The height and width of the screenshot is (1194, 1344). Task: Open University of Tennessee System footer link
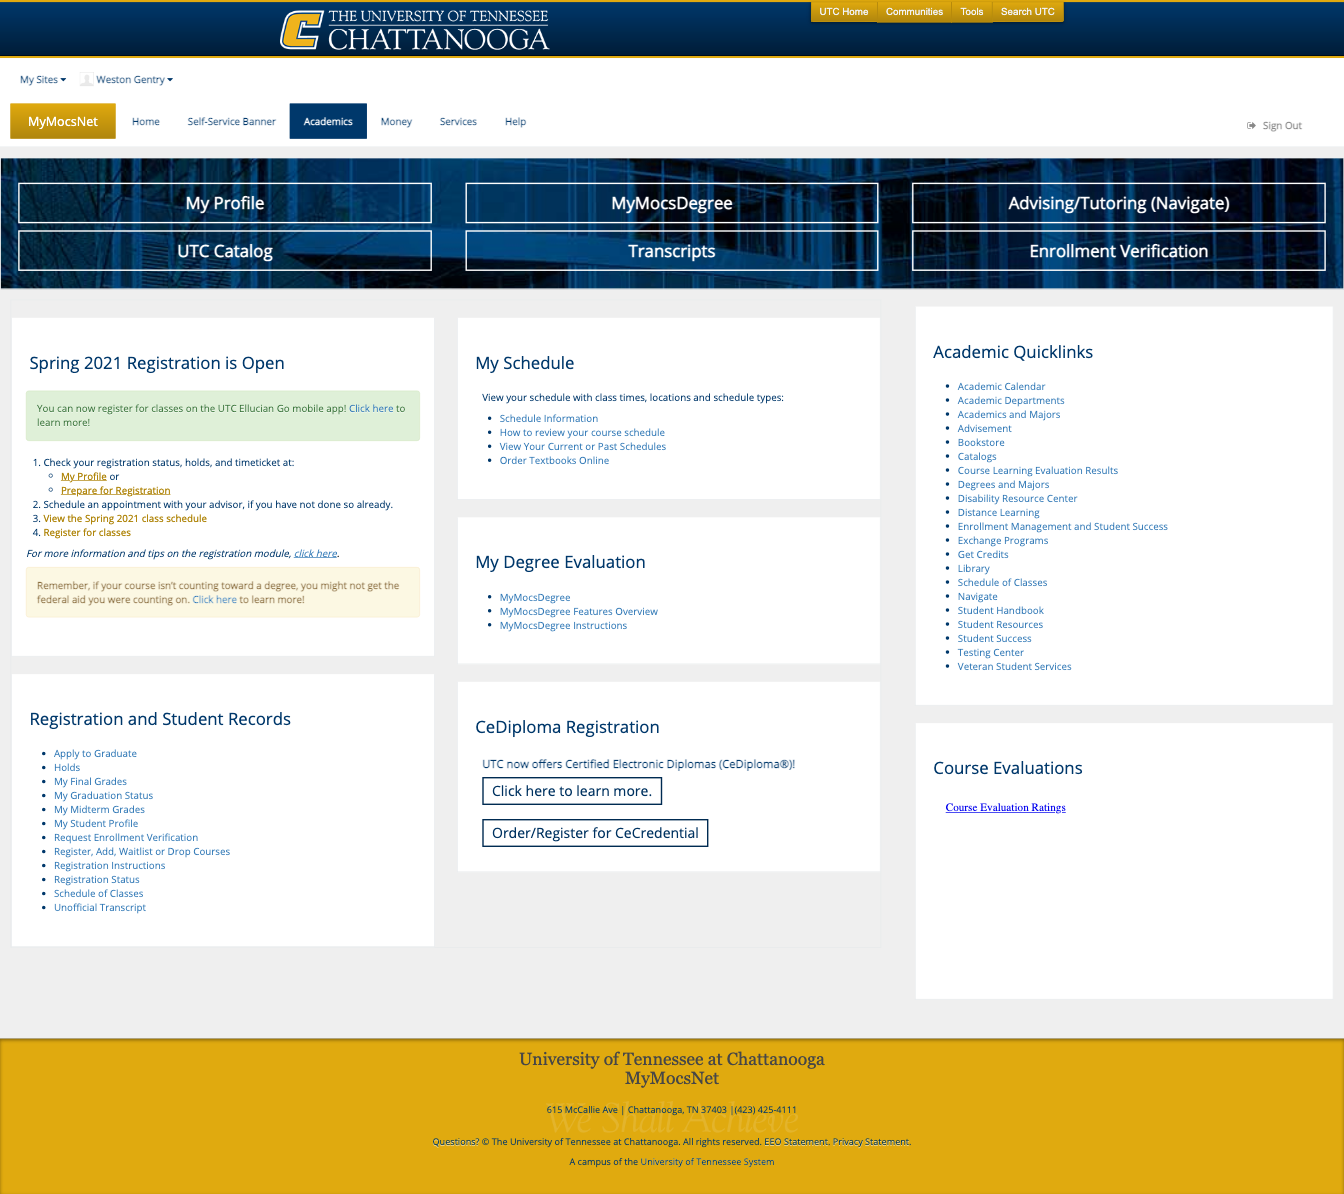[x=707, y=1162]
